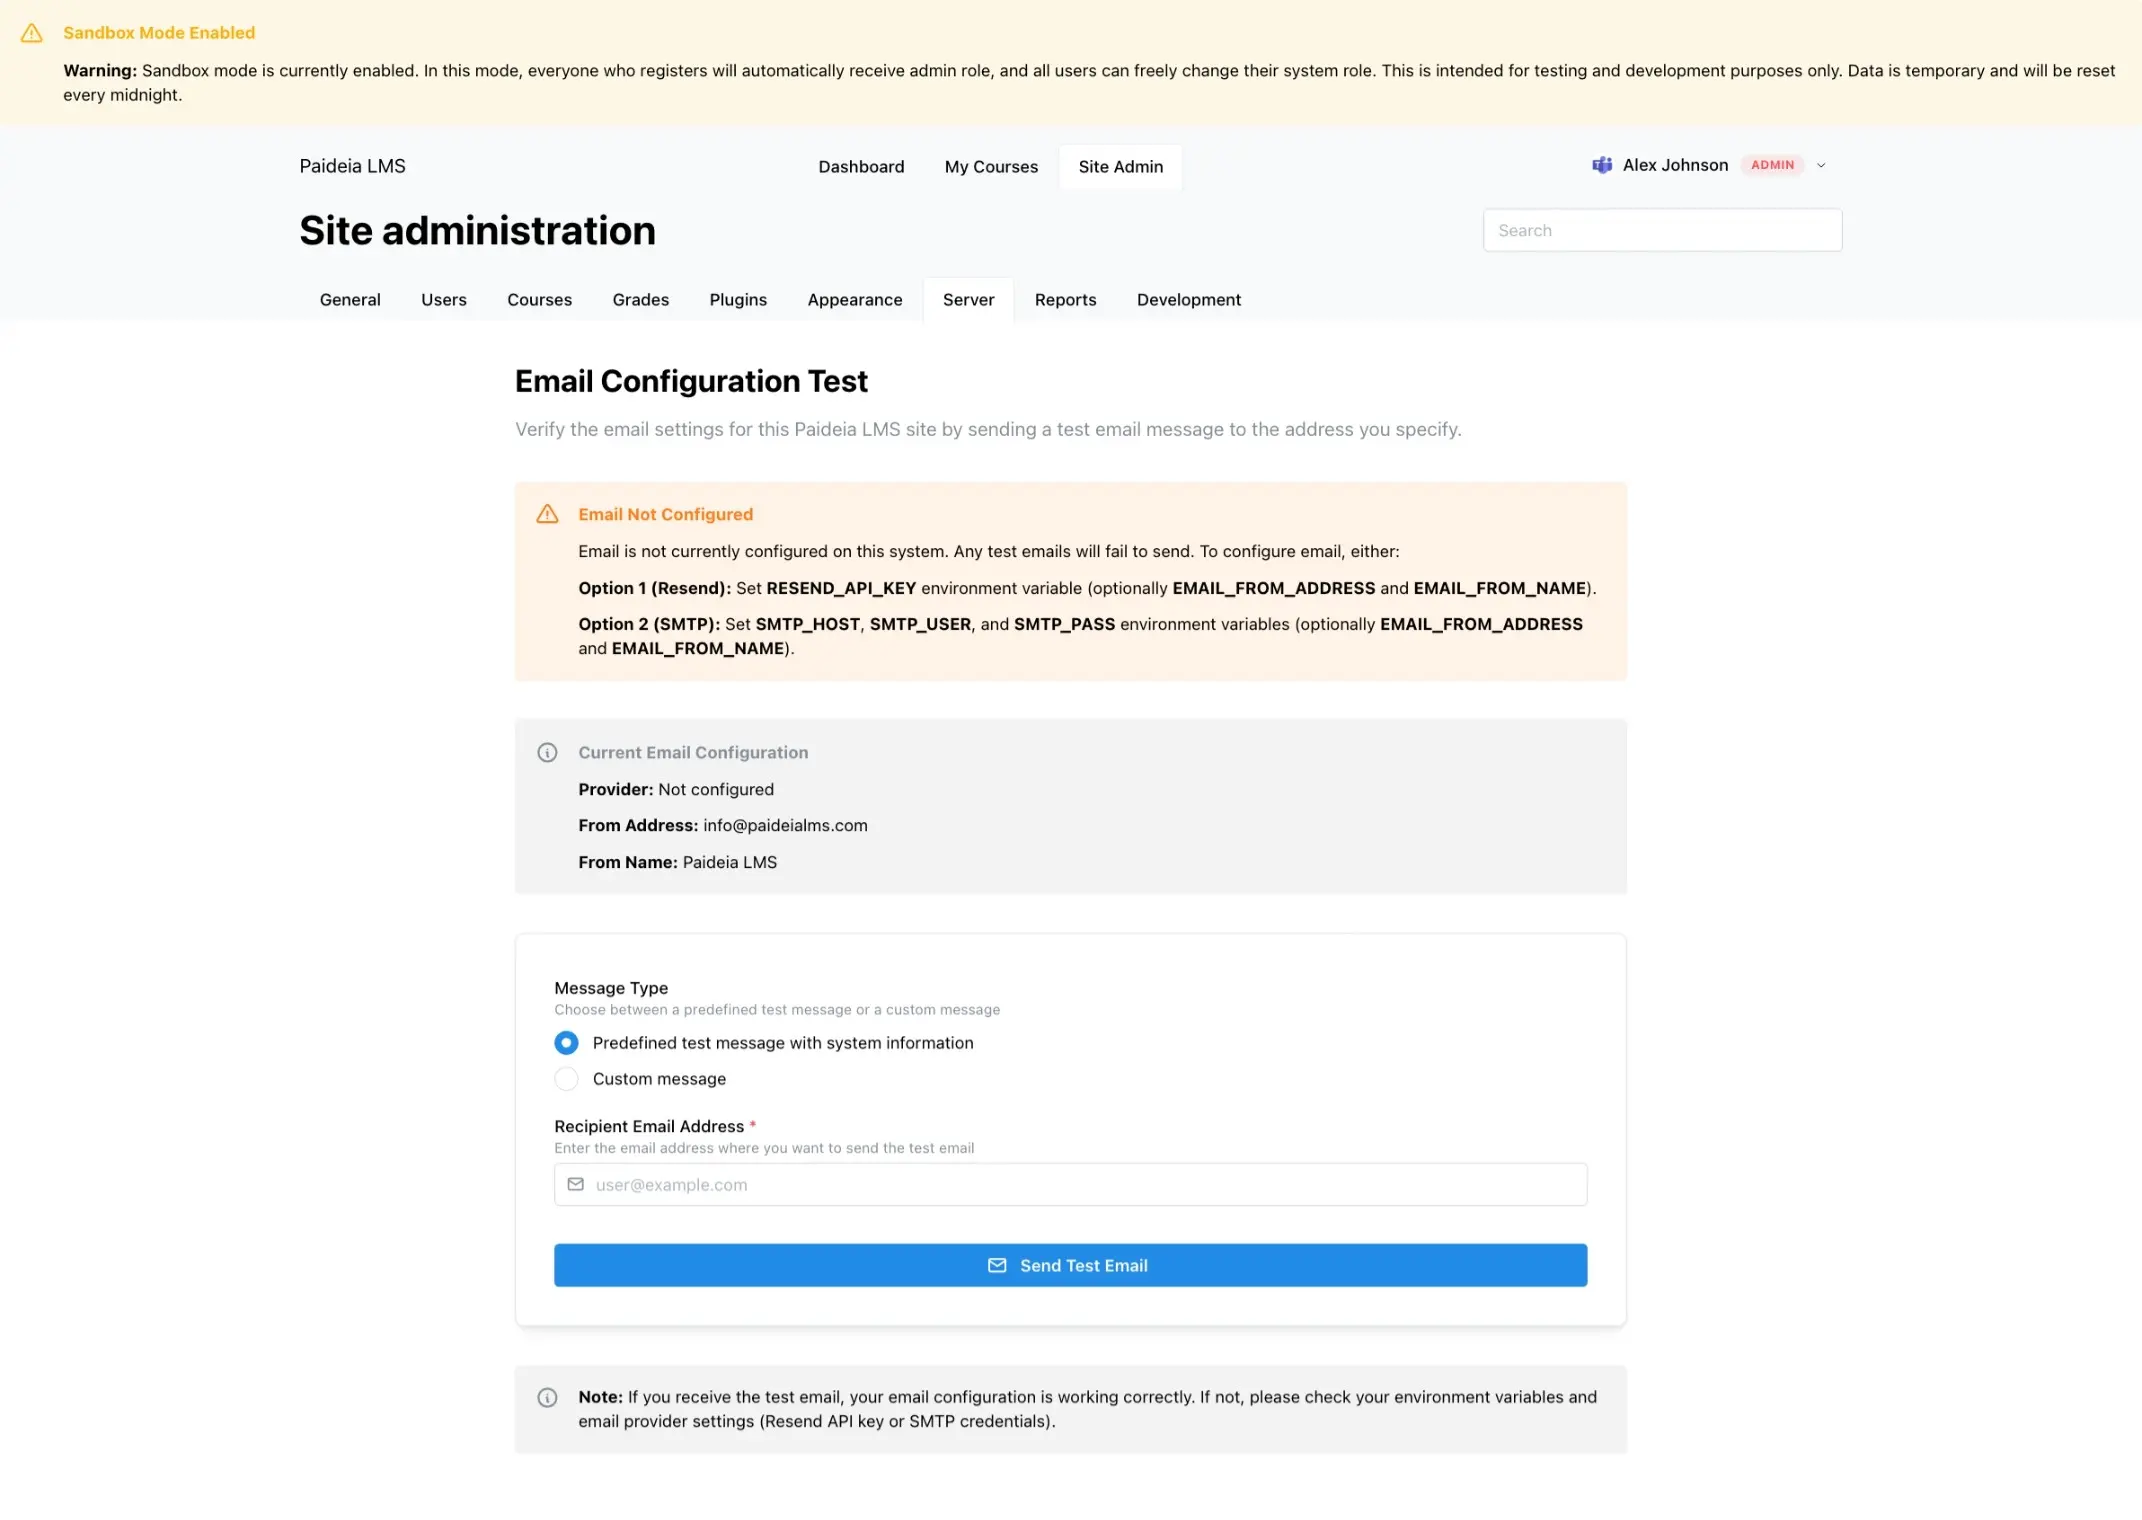2142x1520 pixels.
Task: Click the Sandbox Mode warning triangle icon
Action: pyautogui.click(x=32, y=33)
